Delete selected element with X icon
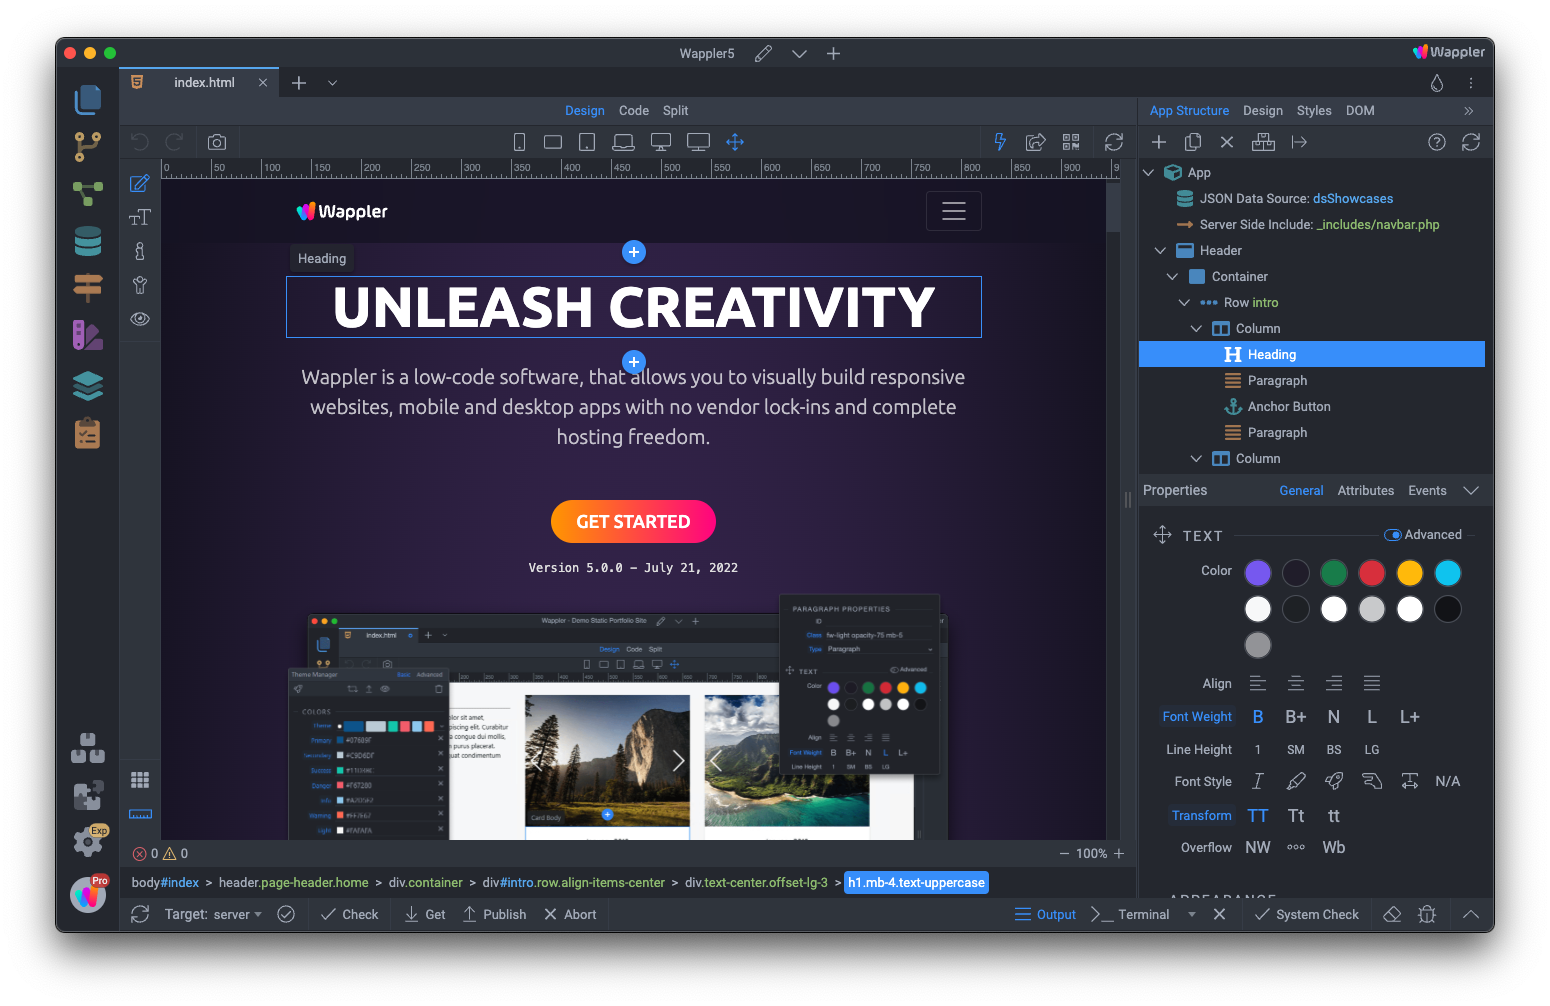Image resolution: width=1550 pixels, height=1006 pixels. point(1227,142)
